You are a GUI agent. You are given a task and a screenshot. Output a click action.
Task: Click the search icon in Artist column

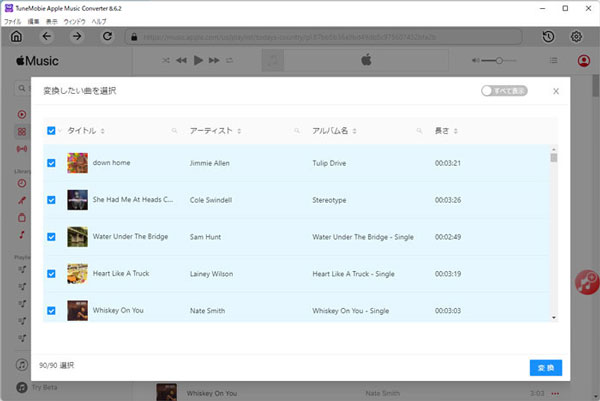pos(297,131)
